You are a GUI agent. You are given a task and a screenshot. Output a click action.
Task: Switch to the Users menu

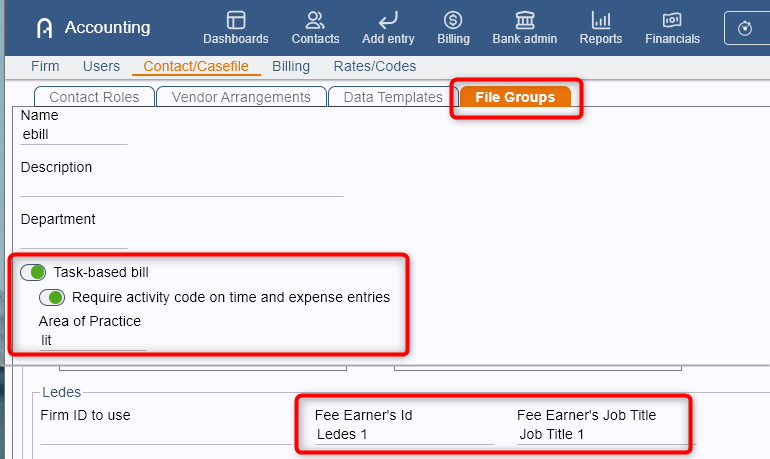pos(101,66)
